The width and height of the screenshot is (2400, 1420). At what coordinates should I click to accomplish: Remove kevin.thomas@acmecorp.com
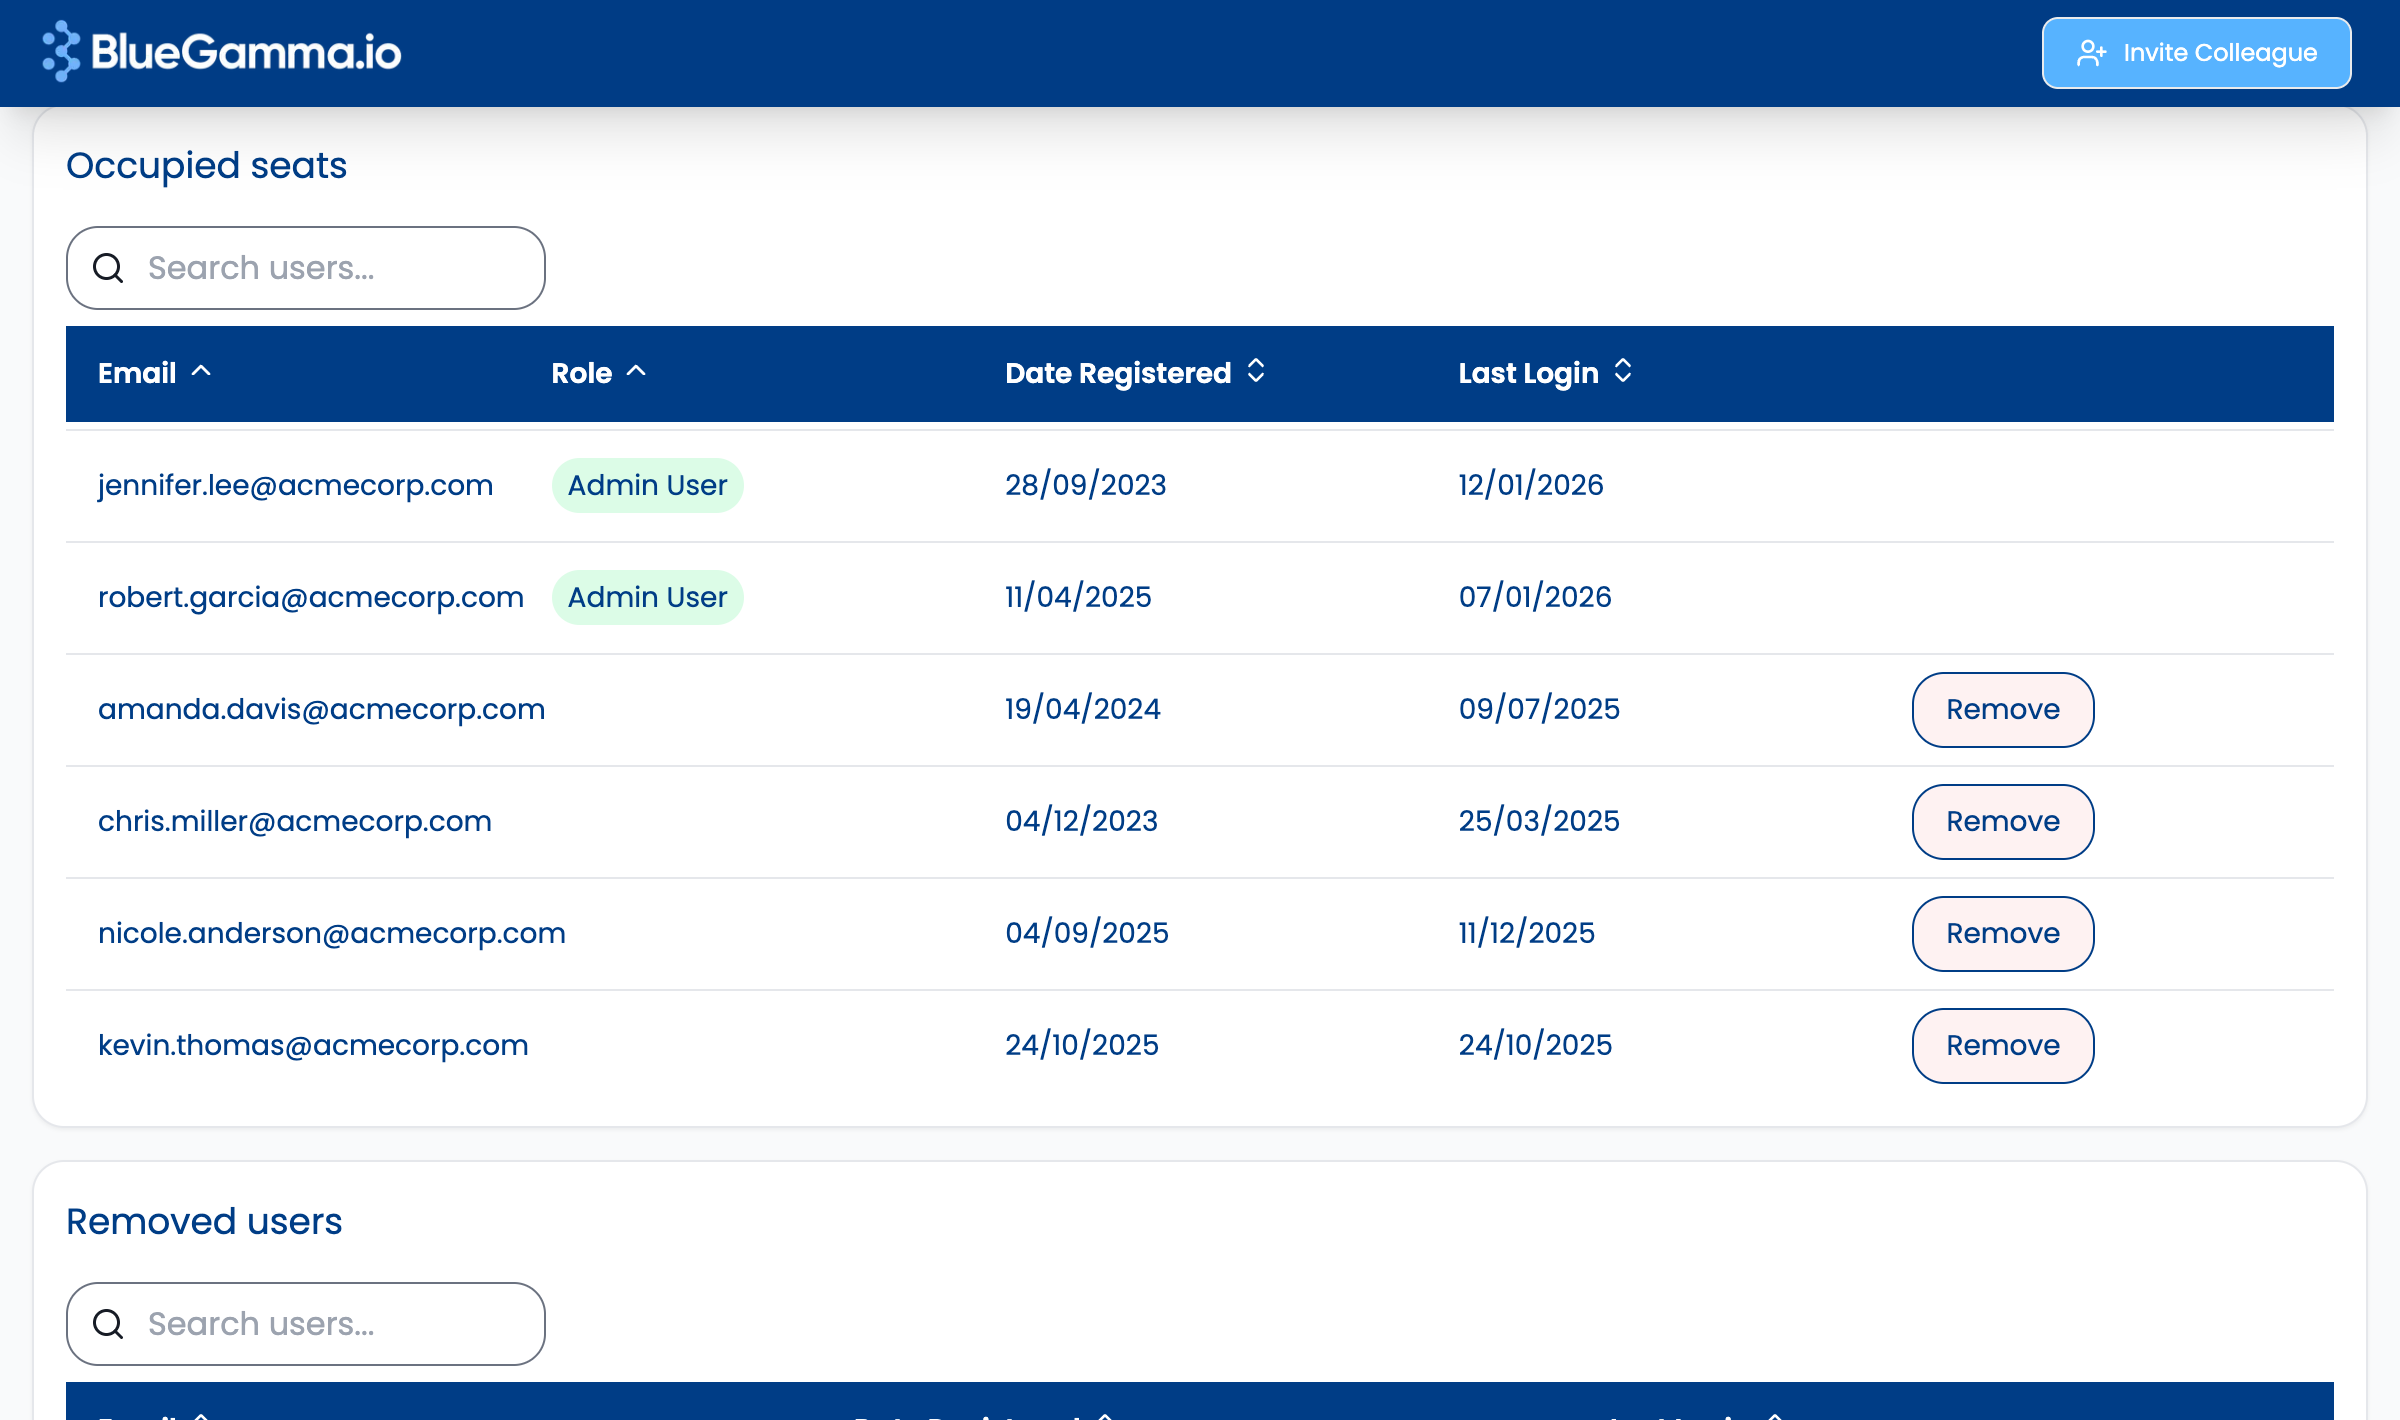coord(2003,1045)
